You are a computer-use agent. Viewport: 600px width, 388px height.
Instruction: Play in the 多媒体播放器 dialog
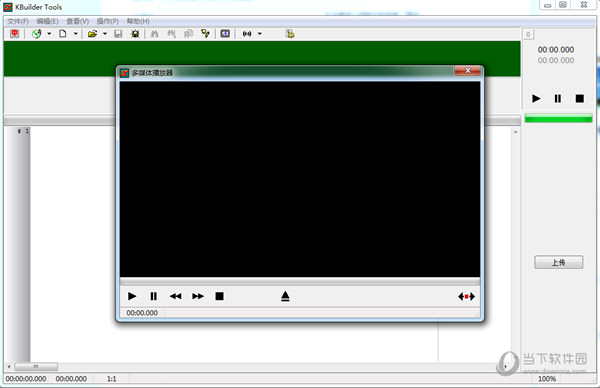pos(132,296)
